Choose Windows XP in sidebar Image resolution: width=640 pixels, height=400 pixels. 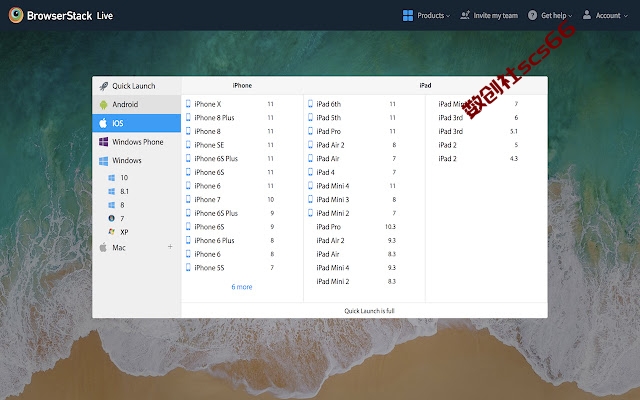coord(124,232)
